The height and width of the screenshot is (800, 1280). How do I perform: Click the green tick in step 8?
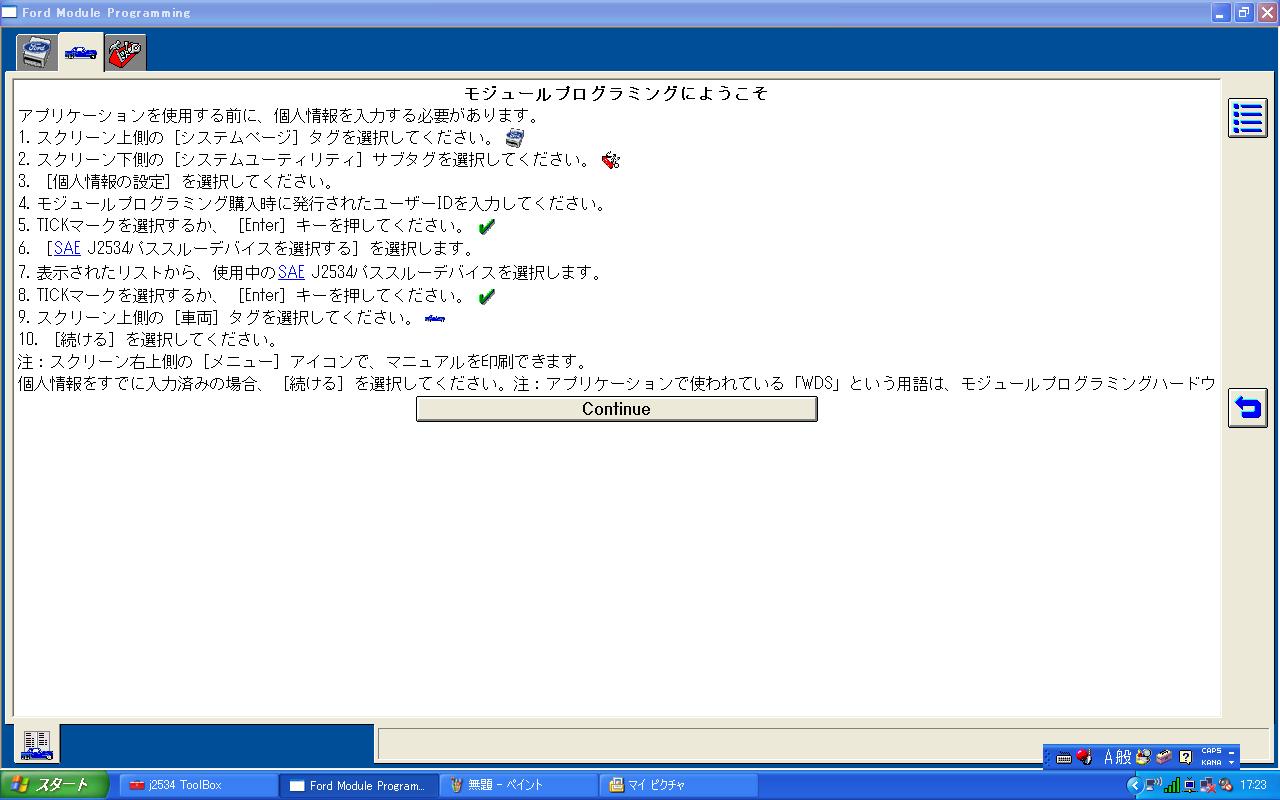[x=487, y=297]
